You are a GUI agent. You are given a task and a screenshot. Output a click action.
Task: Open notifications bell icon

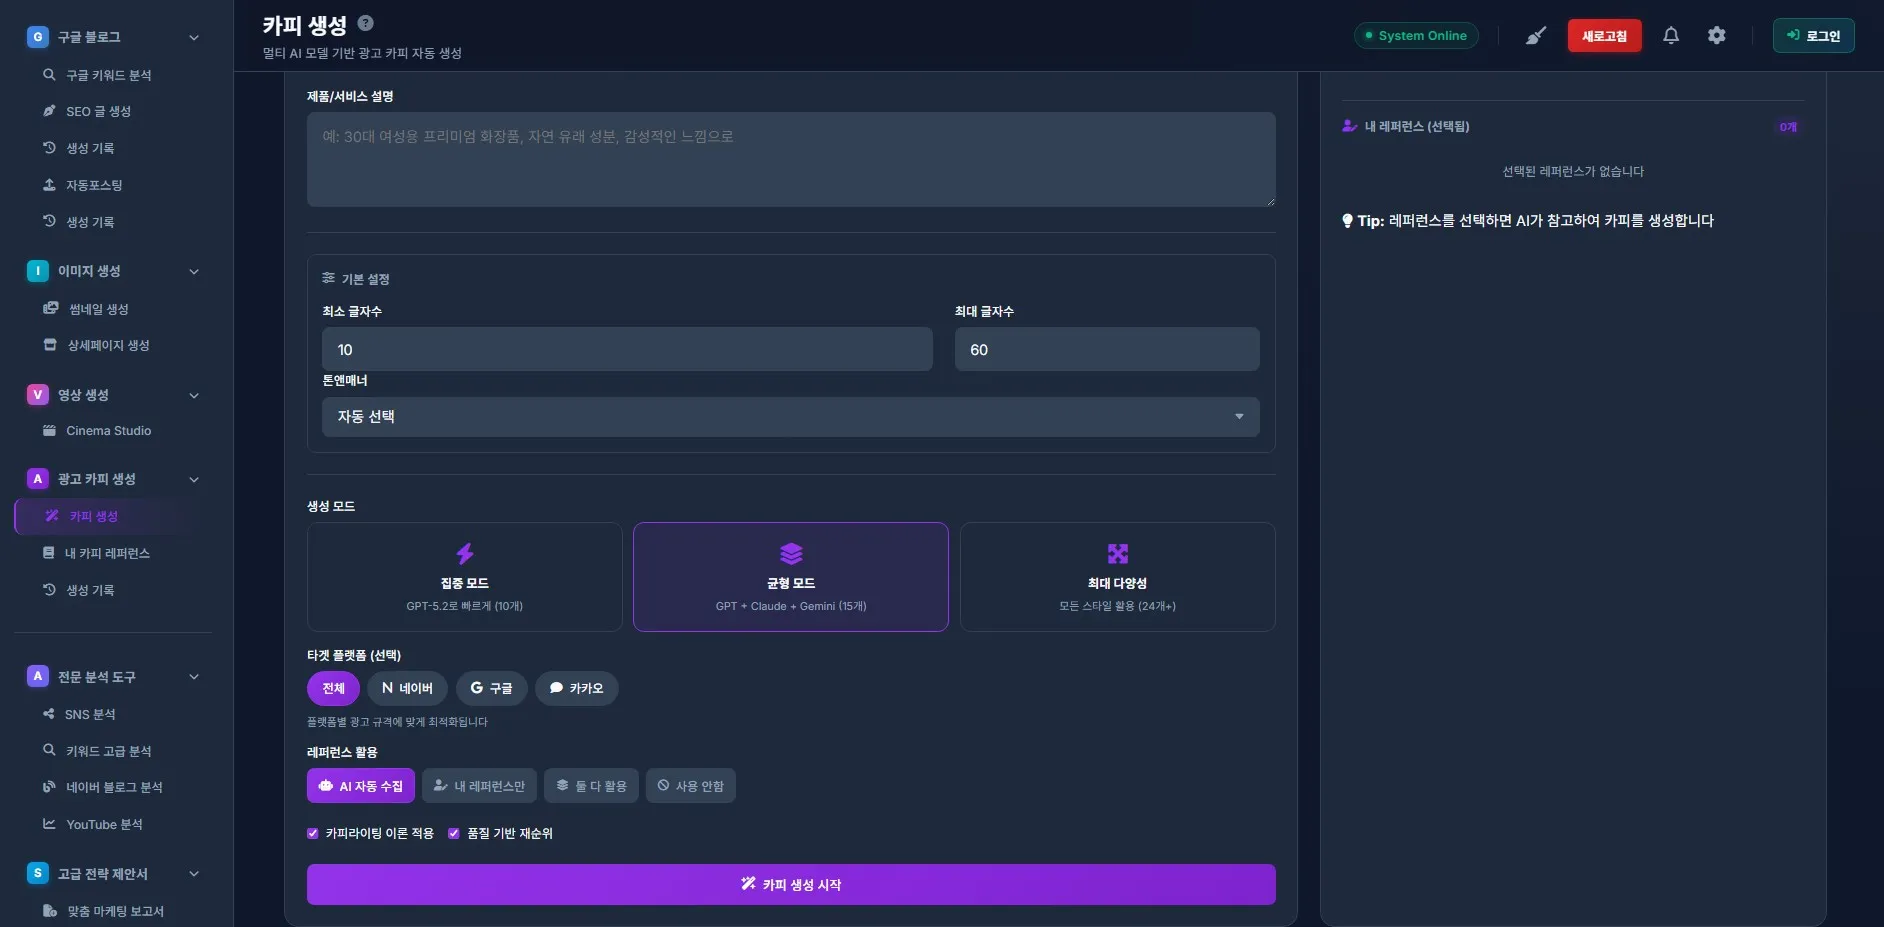(1671, 36)
